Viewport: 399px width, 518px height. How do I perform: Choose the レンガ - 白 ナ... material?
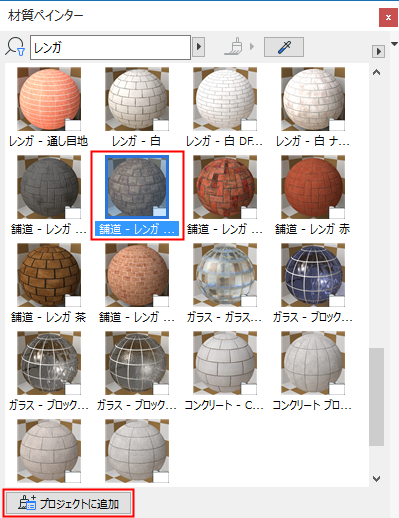[x=313, y=107]
